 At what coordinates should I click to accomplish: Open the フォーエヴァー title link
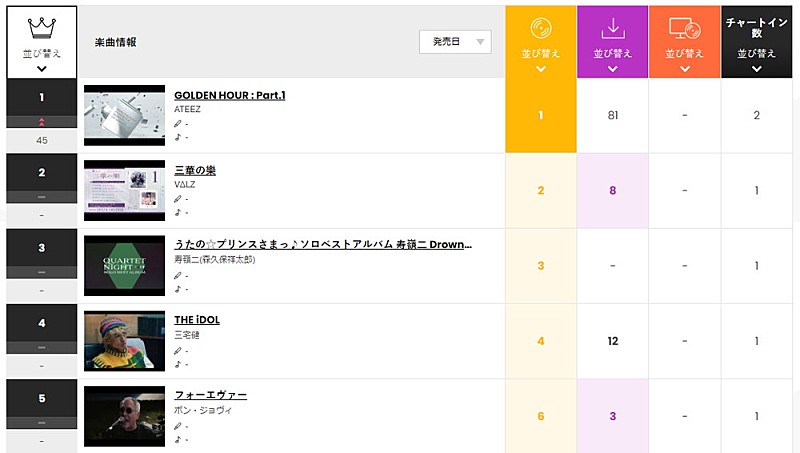pos(210,395)
